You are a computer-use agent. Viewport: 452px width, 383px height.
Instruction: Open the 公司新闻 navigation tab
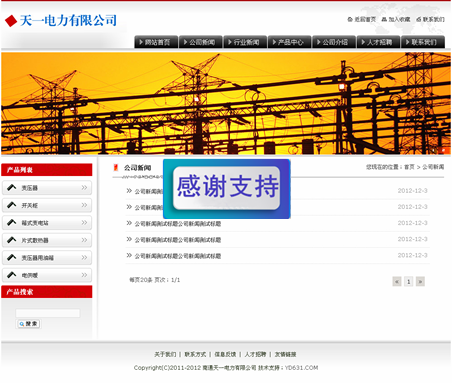(200, 42)
